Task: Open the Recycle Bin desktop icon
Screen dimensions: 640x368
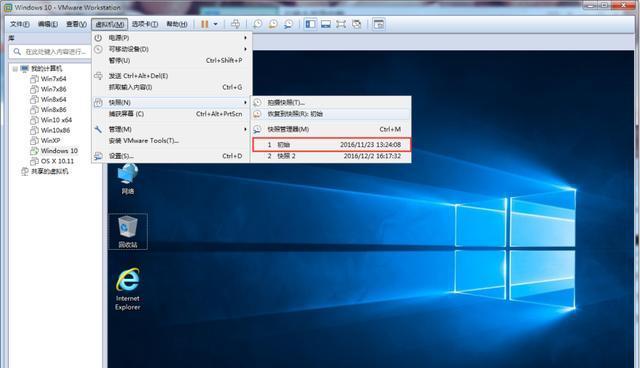Action: [128, 231]
